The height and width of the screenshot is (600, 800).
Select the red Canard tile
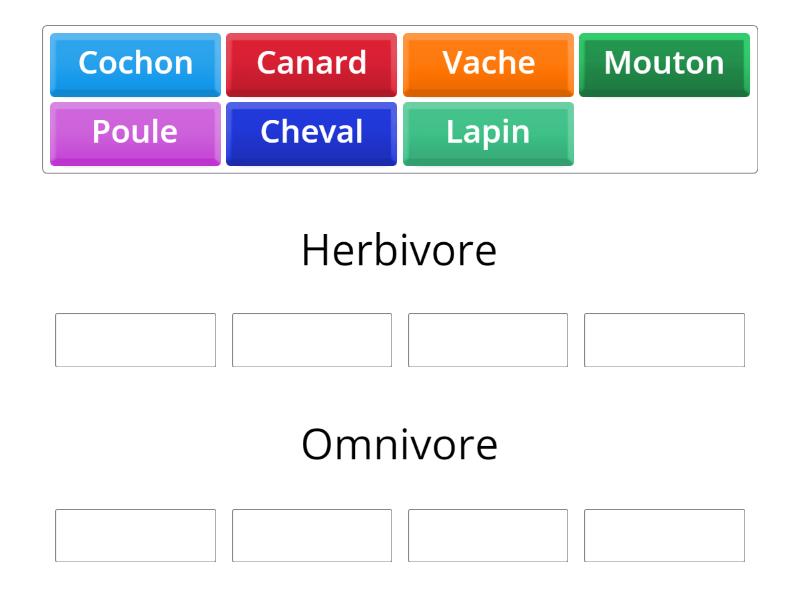click(x=312, y=63)
